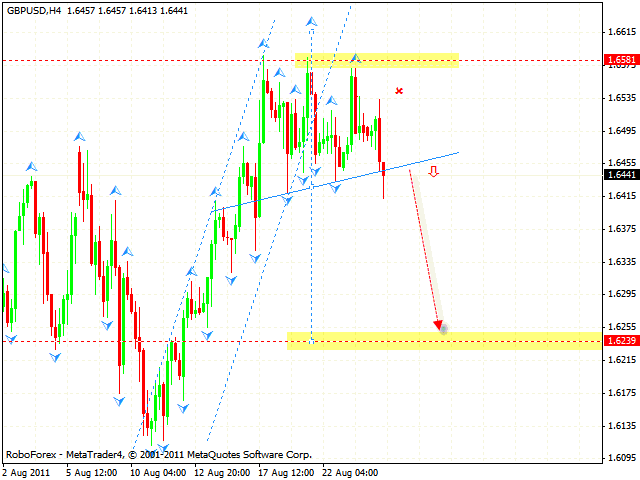Viewport: 640px width, 480px height.
Task: Click the 10 Aug 04:00 time label
Action: [x=158, y=473]
